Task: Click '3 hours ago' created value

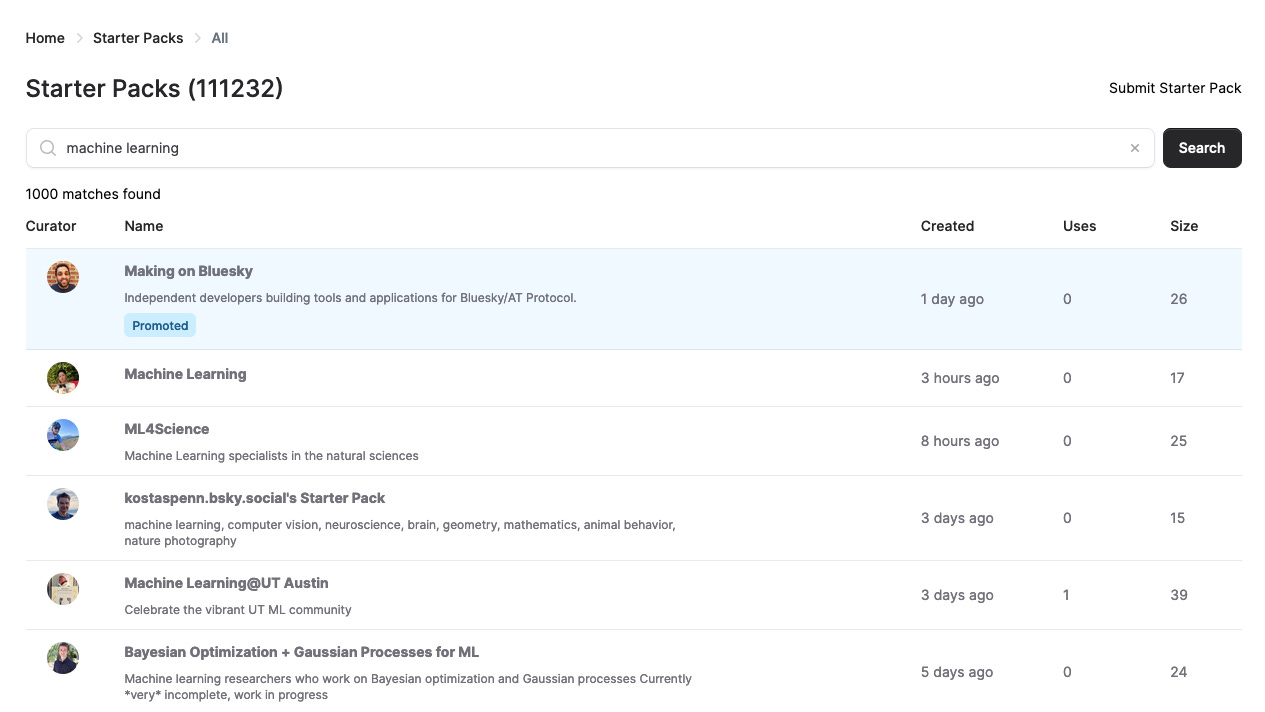Action: 960,378
